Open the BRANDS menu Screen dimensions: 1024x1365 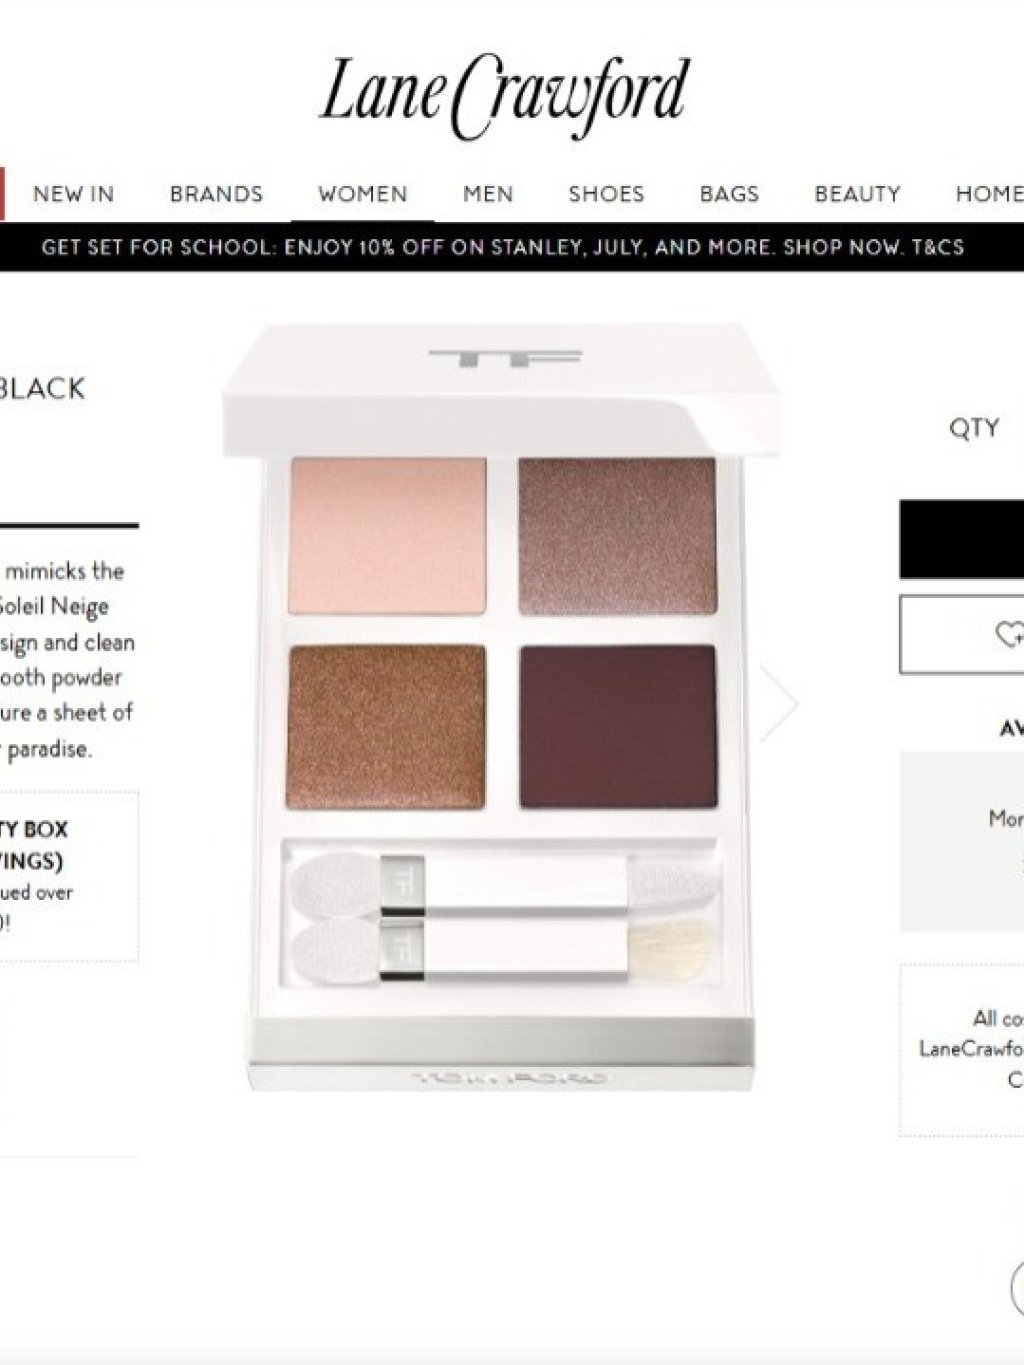click(x=216, y=194)
